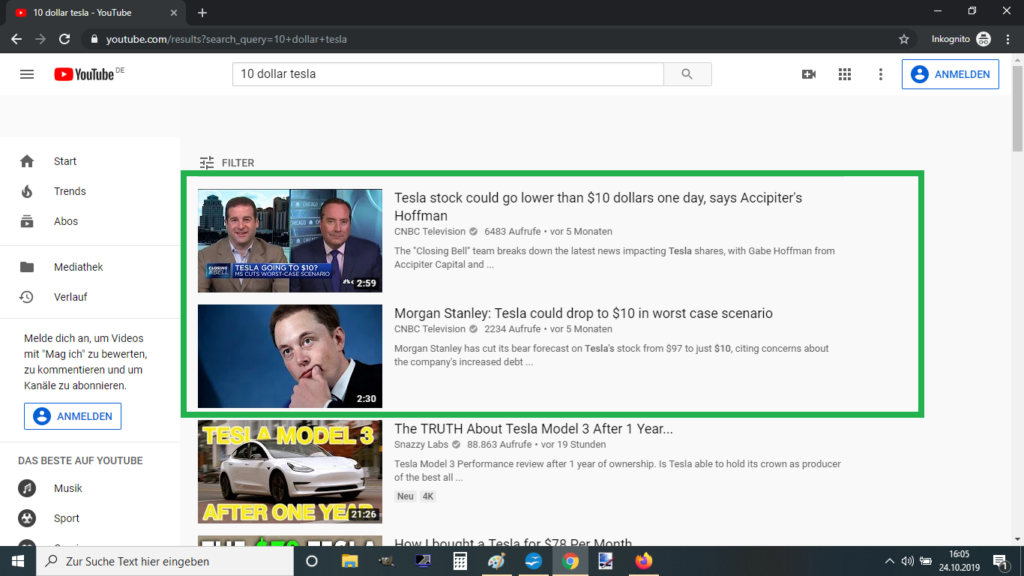
Task: Click the Inkognito profile icon
Action: (983, 39)
